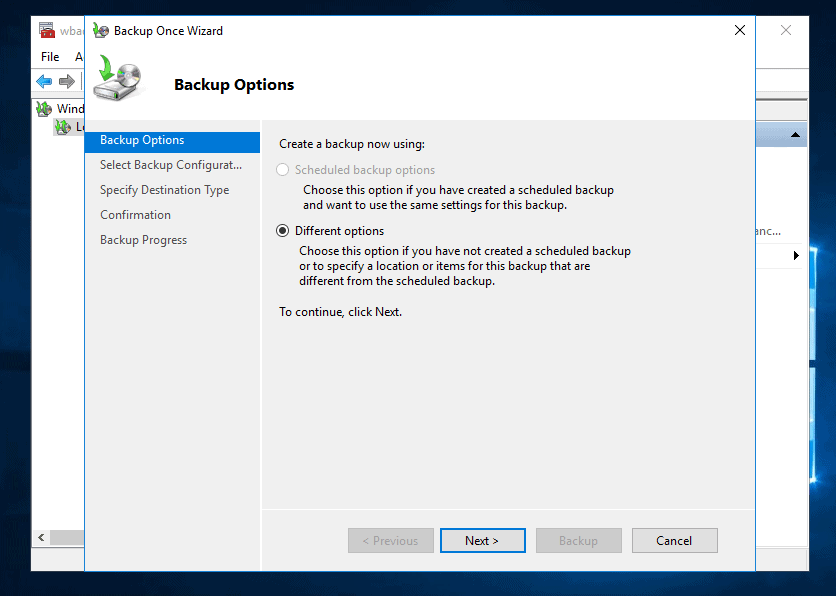Image resolution: width=836 pixels, height=596 pixels.
Task: Click the gray forward arrow in toolbar
Action: (x=67, y=81)
